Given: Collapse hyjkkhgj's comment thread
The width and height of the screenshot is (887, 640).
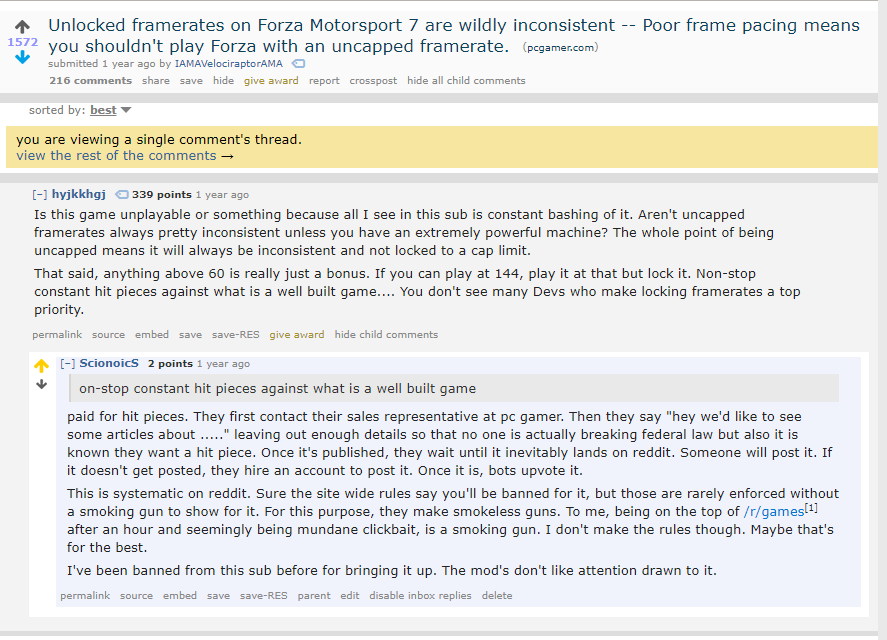Looking at the screenshot, I should tap(39, 195).
